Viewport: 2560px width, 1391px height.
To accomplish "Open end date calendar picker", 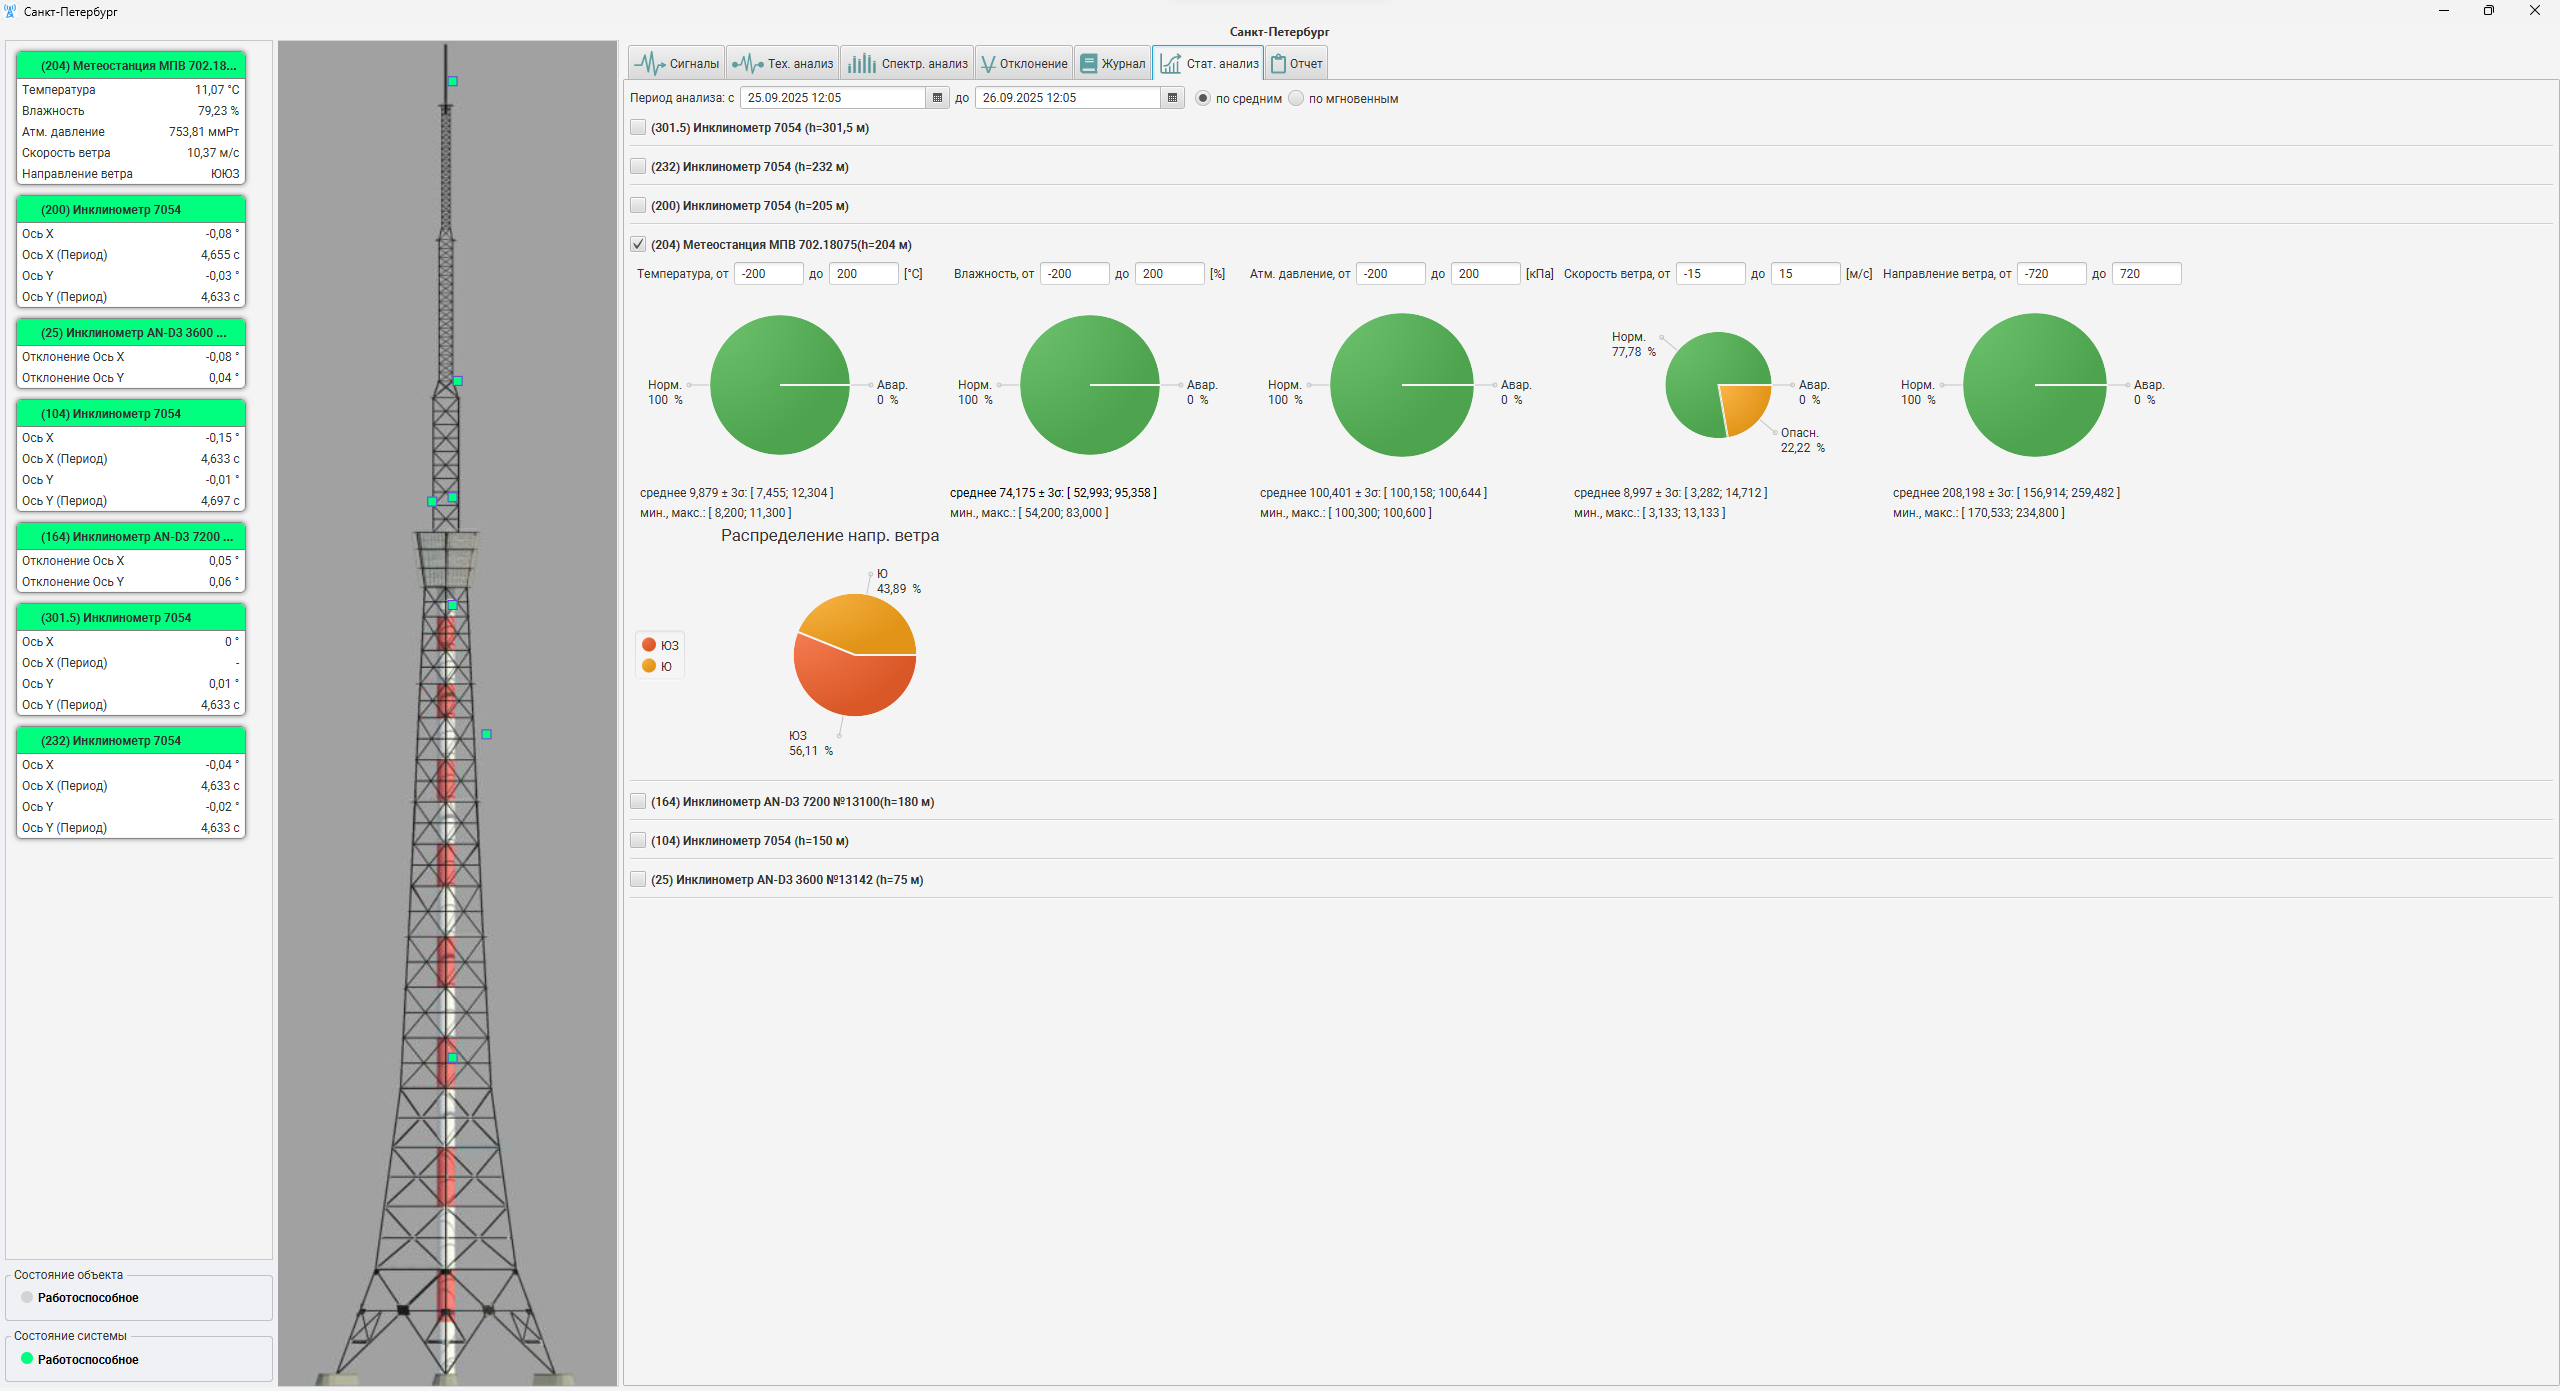I will 1172,98.
